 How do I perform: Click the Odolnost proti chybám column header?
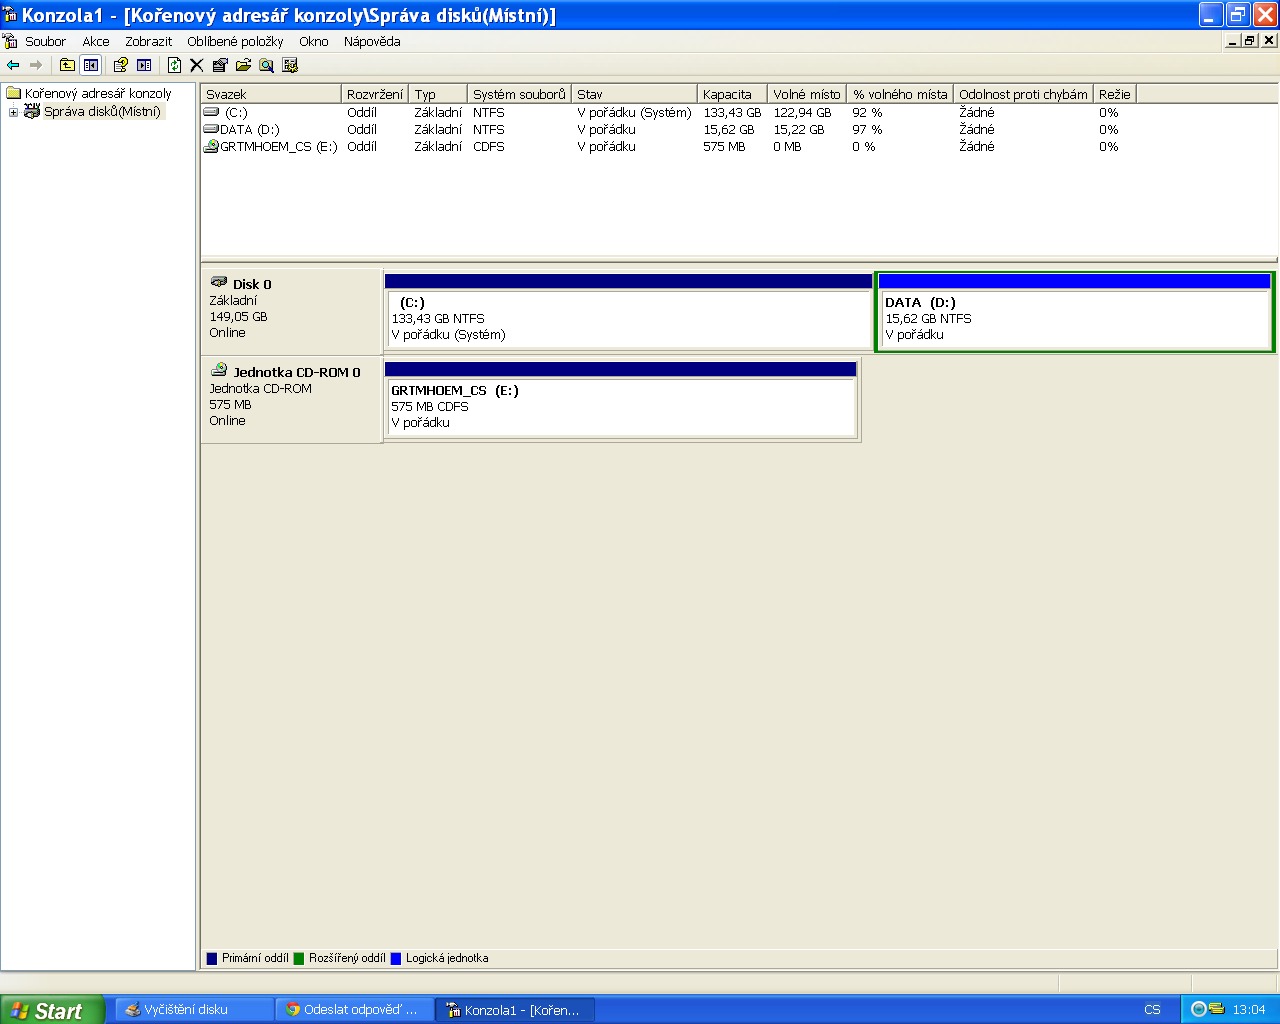pyautogui.click(x=1023, y=94)
